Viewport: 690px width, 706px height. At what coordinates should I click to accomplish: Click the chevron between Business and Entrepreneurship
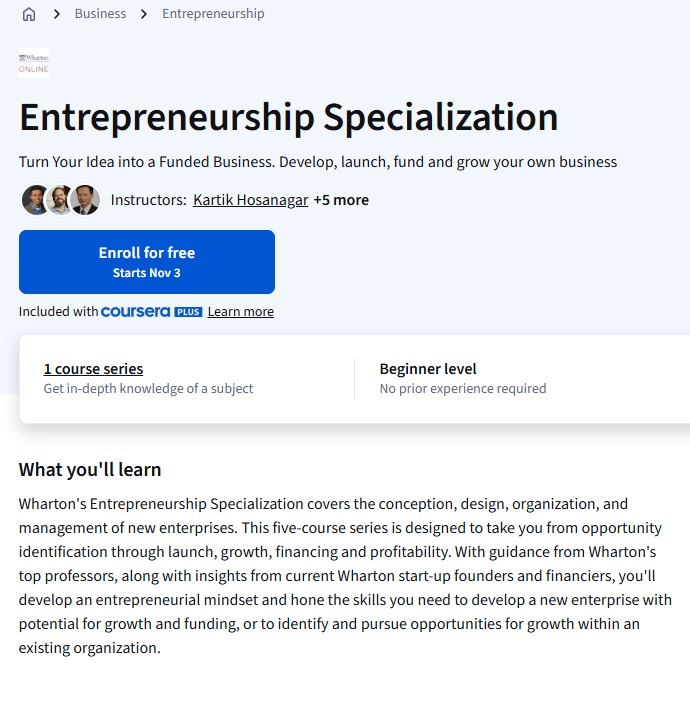tap(144, 14)
